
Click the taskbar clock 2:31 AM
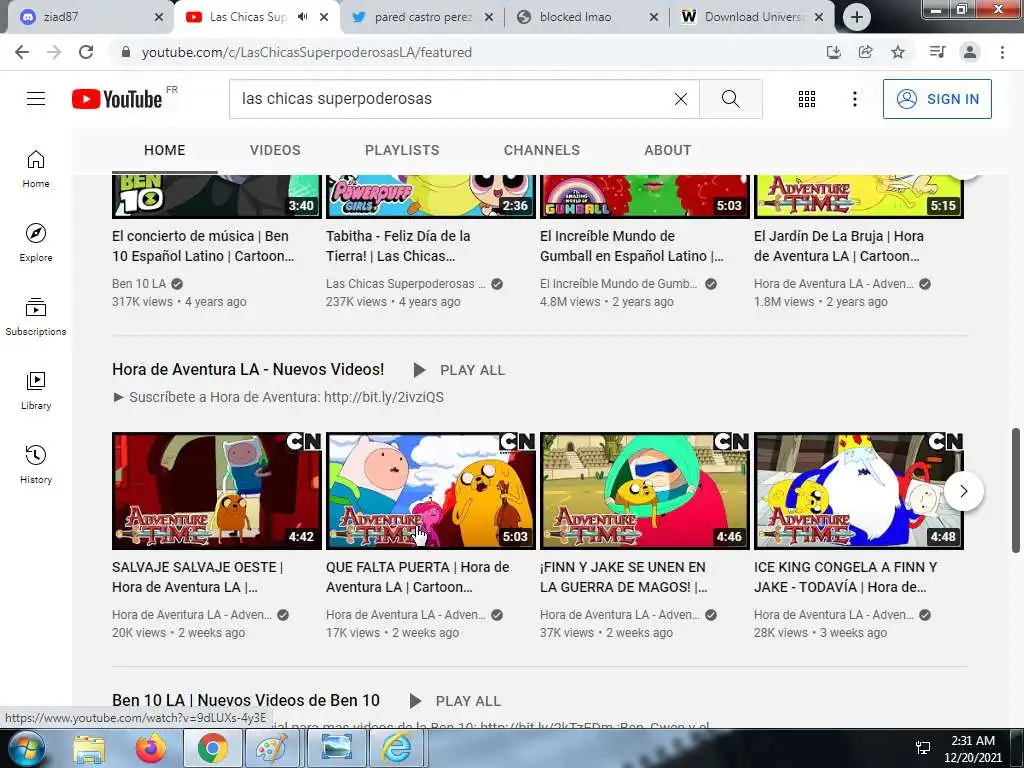(x=973, y=741)
